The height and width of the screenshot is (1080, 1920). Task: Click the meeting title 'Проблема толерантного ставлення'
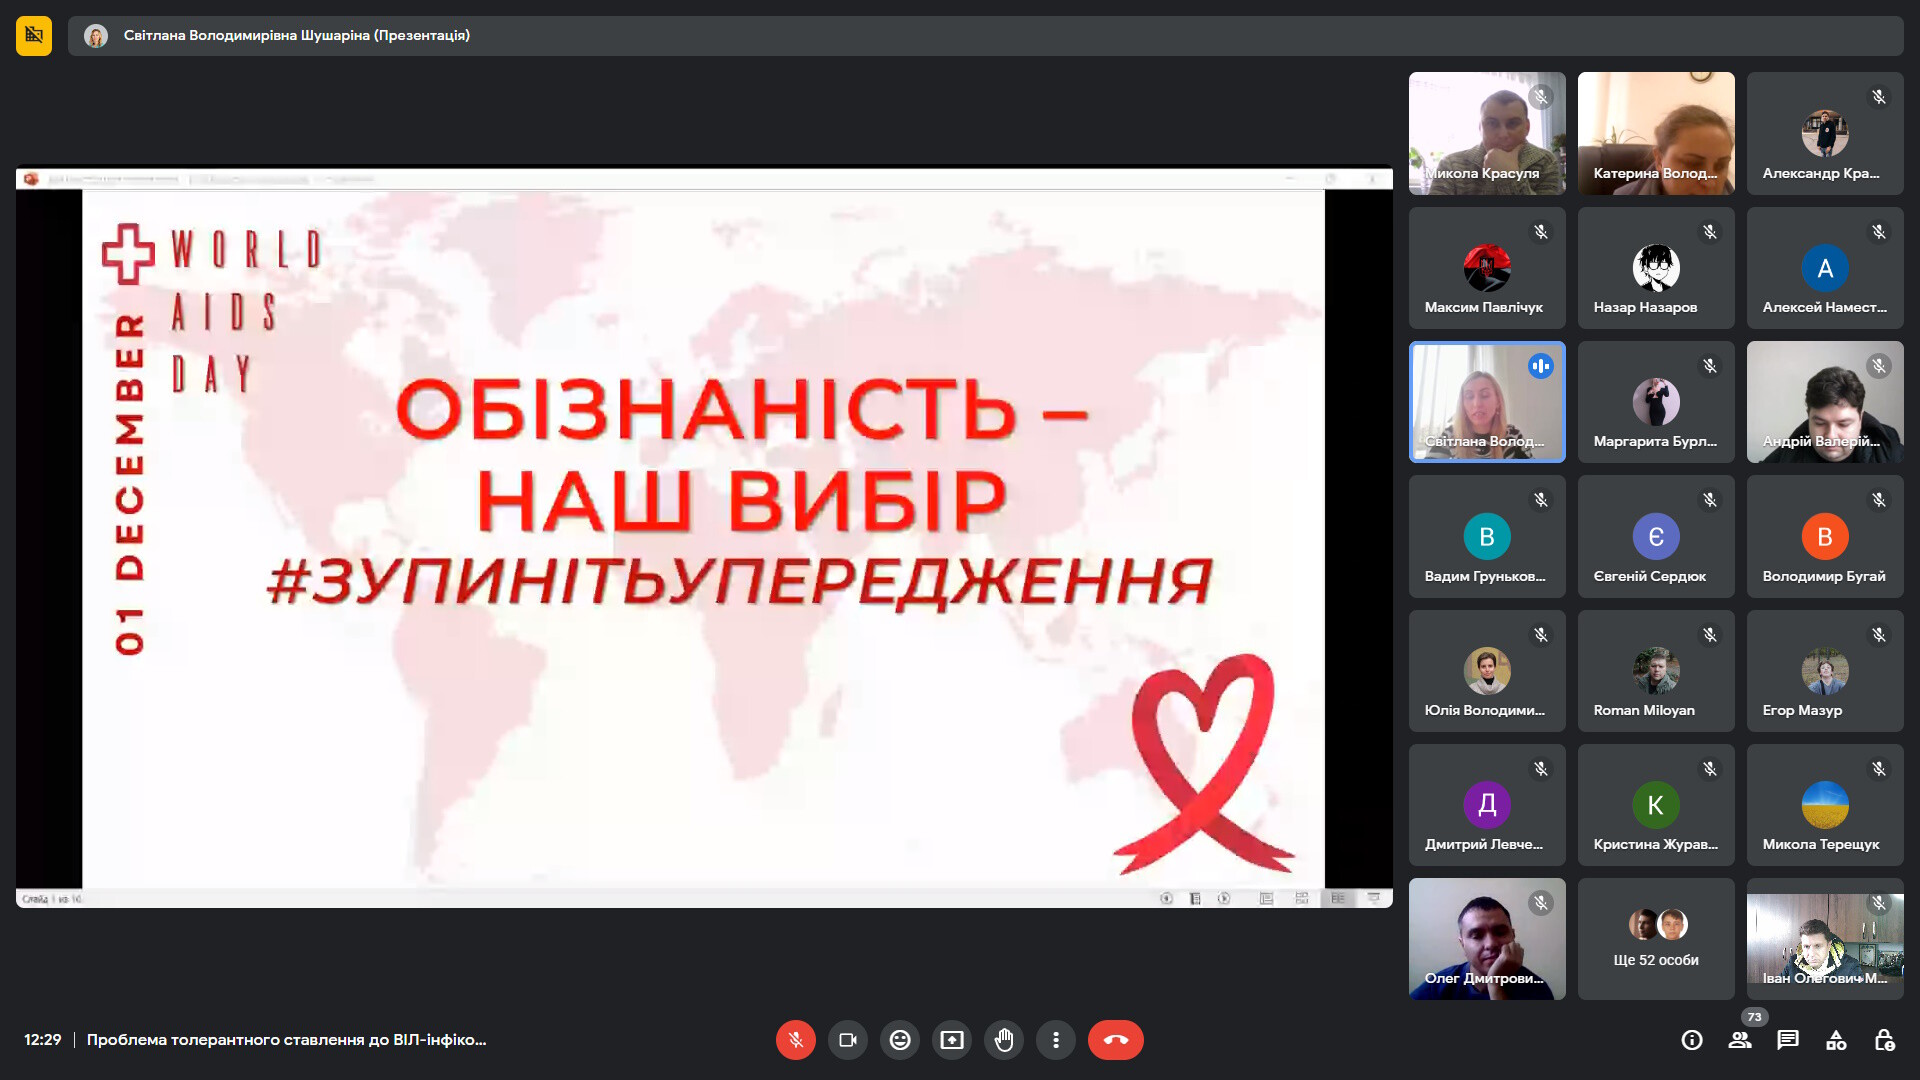tap(286, 1040)
